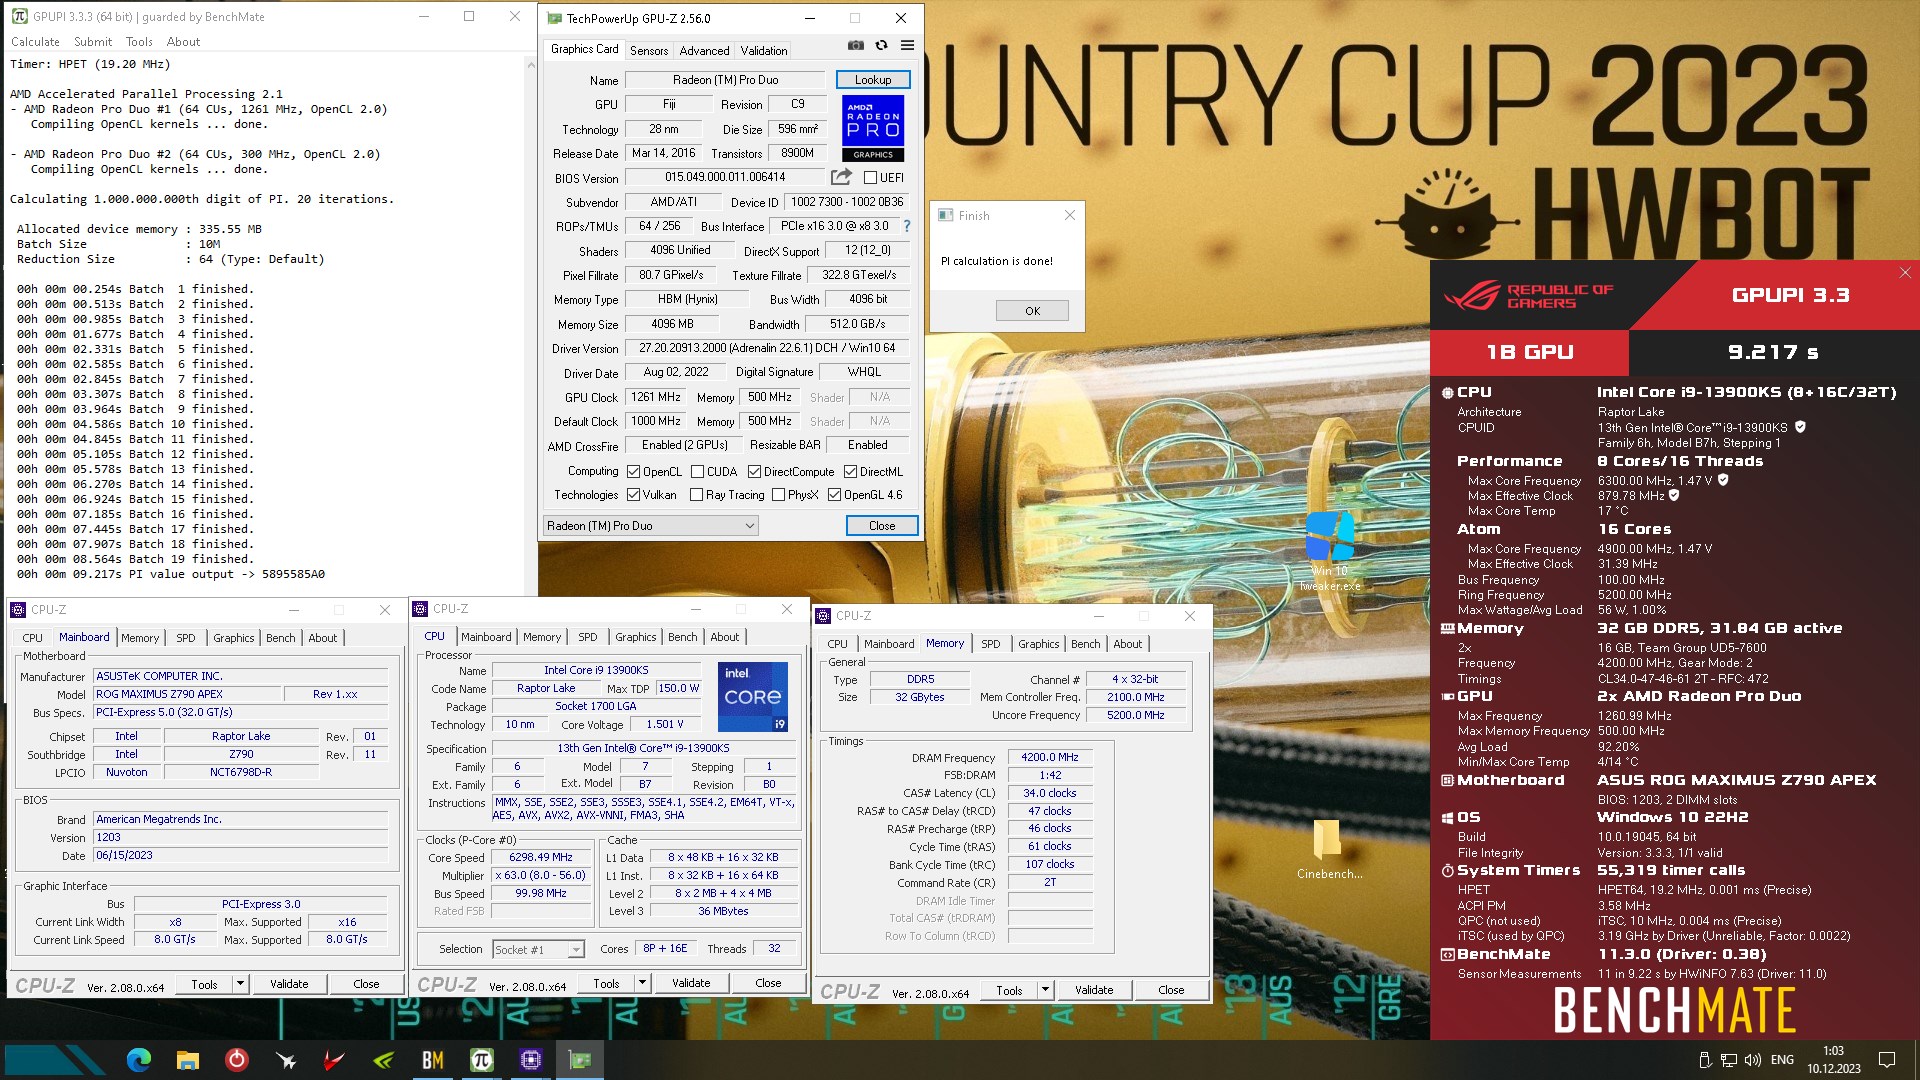This screenshot has height=1080, width=1920.
Task: Open Bench tab in CPU-Z CPU window
Action: pyautogui.click(x=682, y=637)
